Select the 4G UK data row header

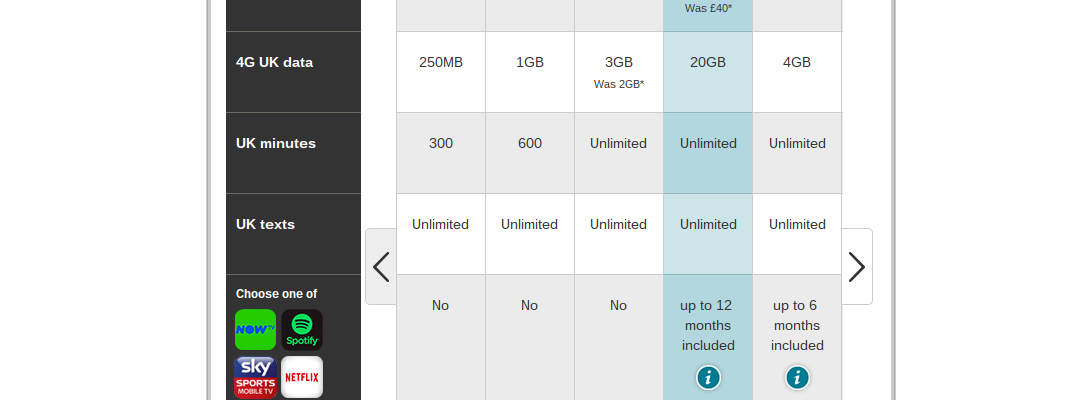tap(294, 72)
